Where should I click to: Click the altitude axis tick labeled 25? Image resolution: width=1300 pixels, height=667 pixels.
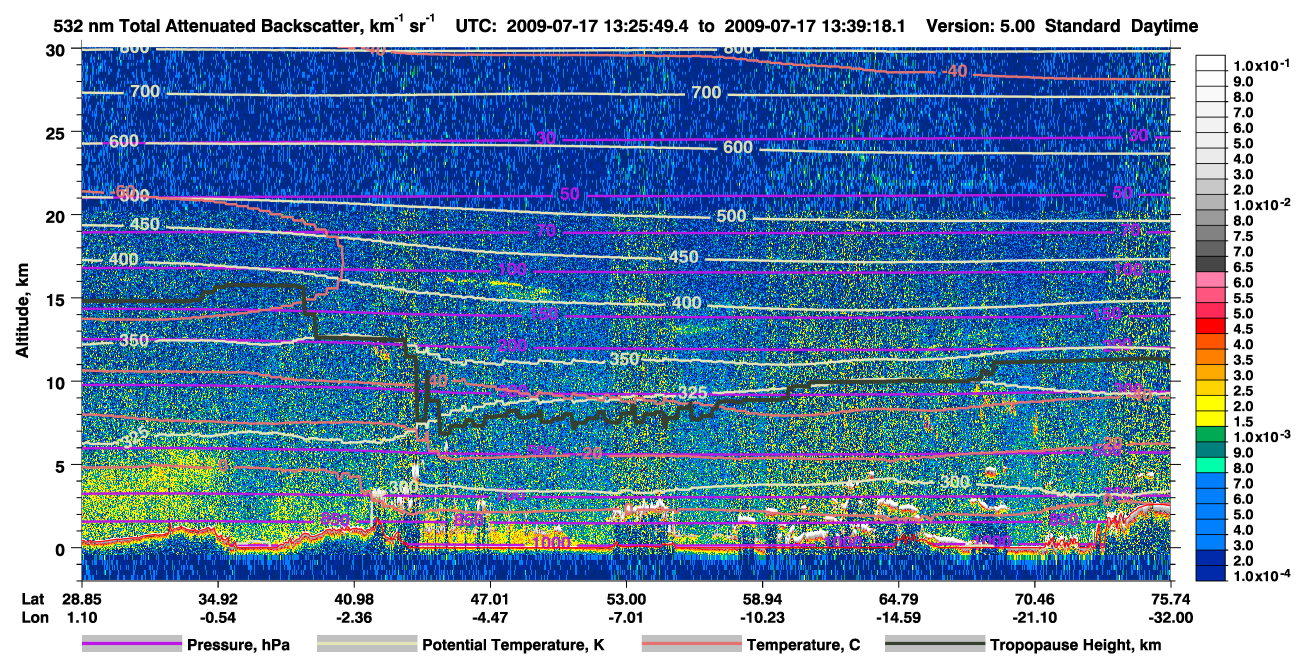(57, 132)
